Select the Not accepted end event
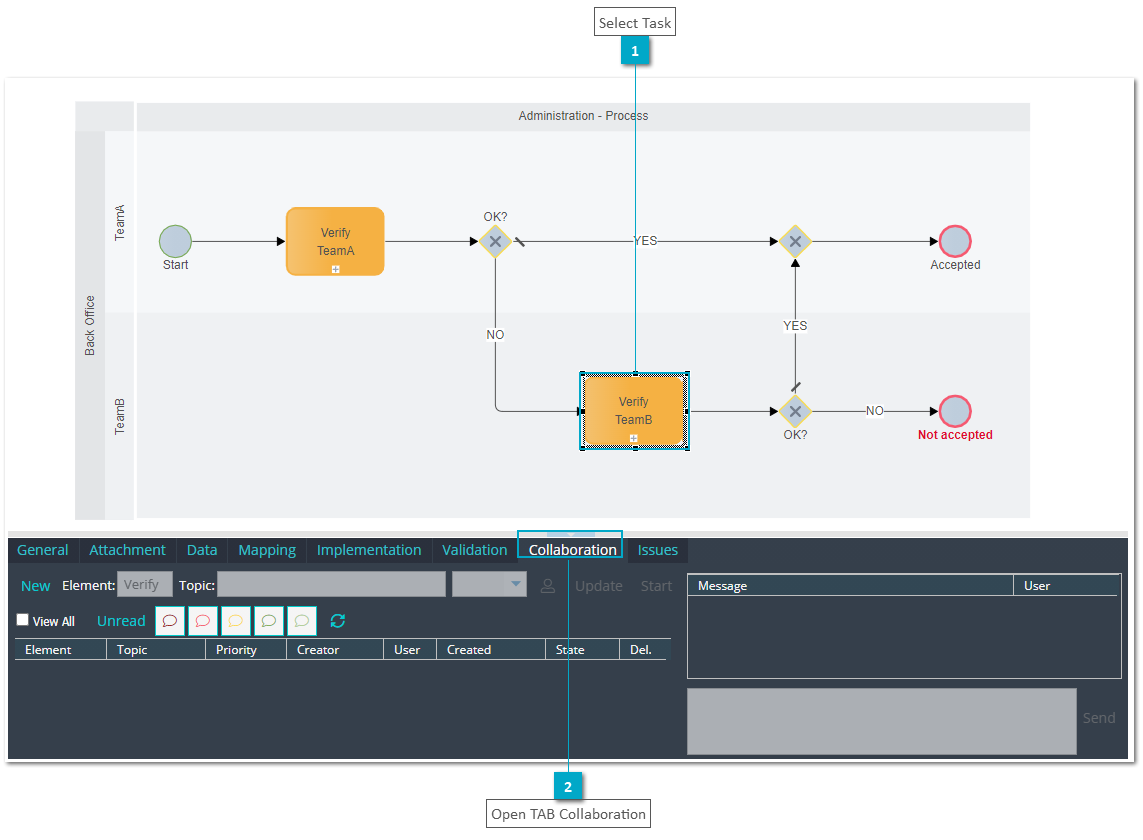The height and width of the screenshot is (840, 1143). tap(955, 411)
